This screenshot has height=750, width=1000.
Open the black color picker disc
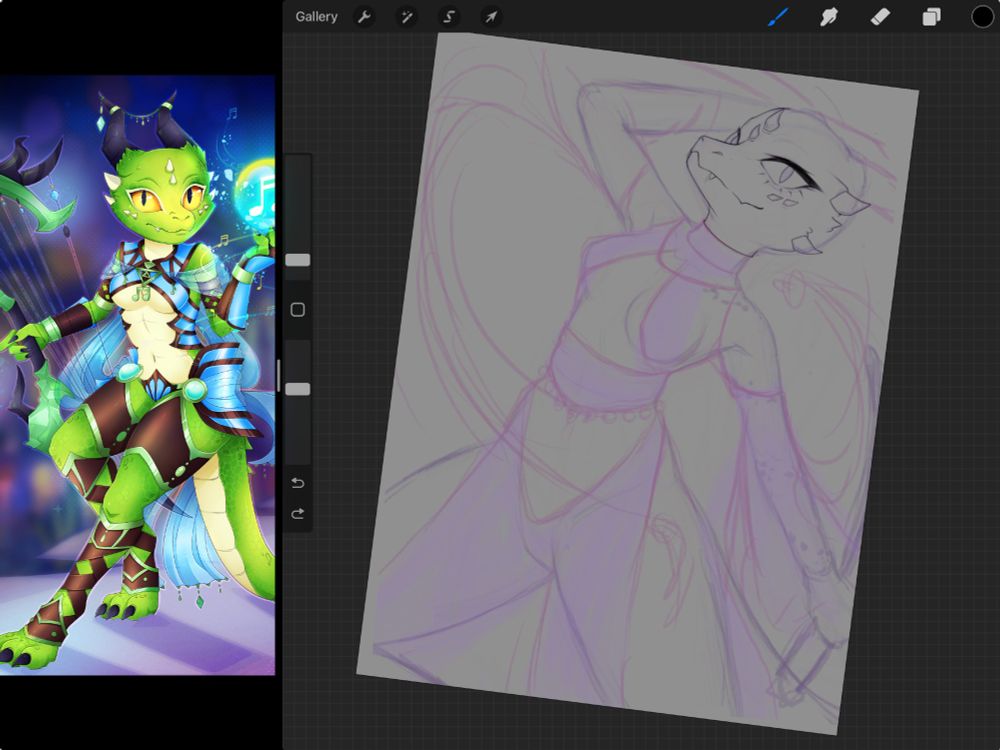[983, 17]
